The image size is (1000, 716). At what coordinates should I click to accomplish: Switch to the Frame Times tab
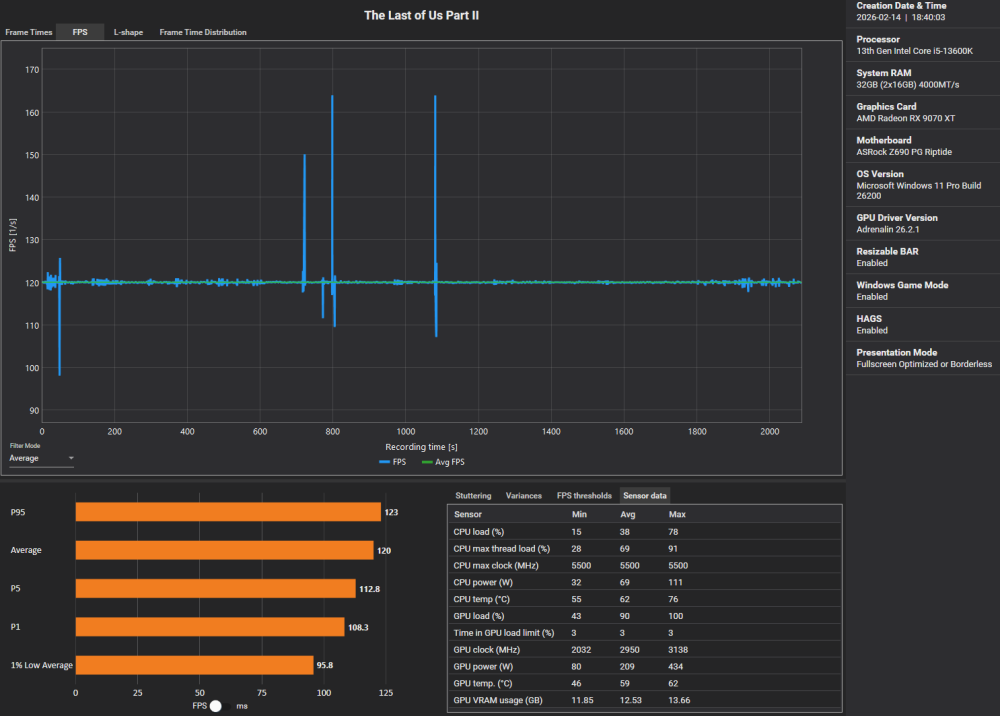click(x=29, y=32)
